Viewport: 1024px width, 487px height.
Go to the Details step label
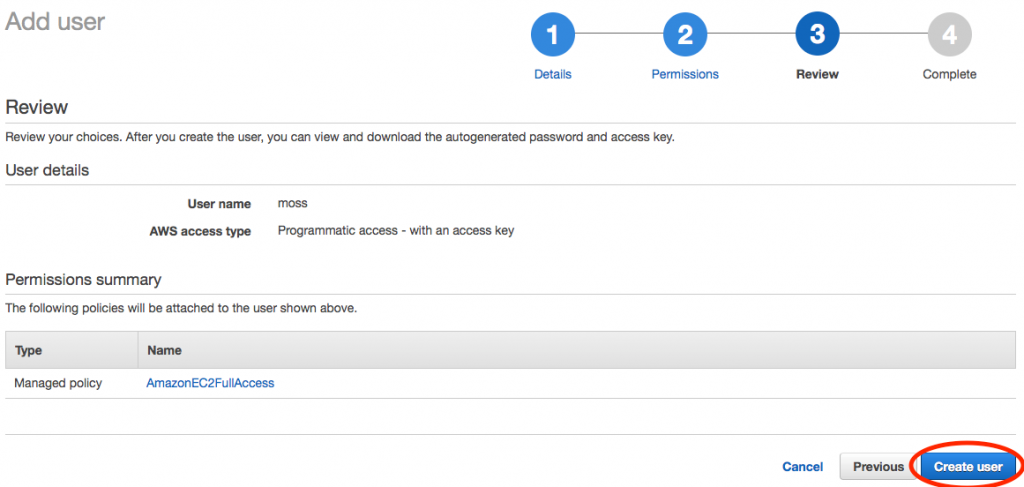[x=552, y=74]
